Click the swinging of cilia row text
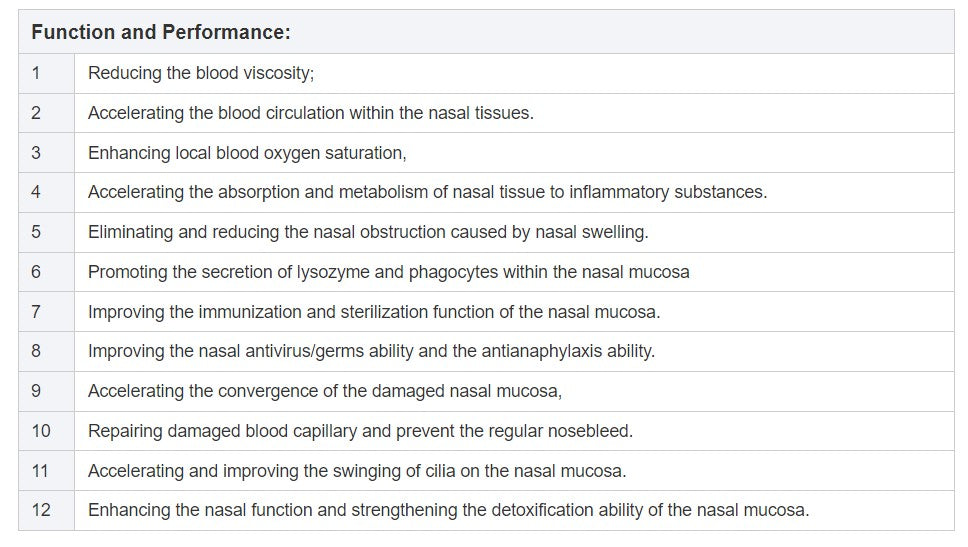968x547 pixels. (357, 471)
